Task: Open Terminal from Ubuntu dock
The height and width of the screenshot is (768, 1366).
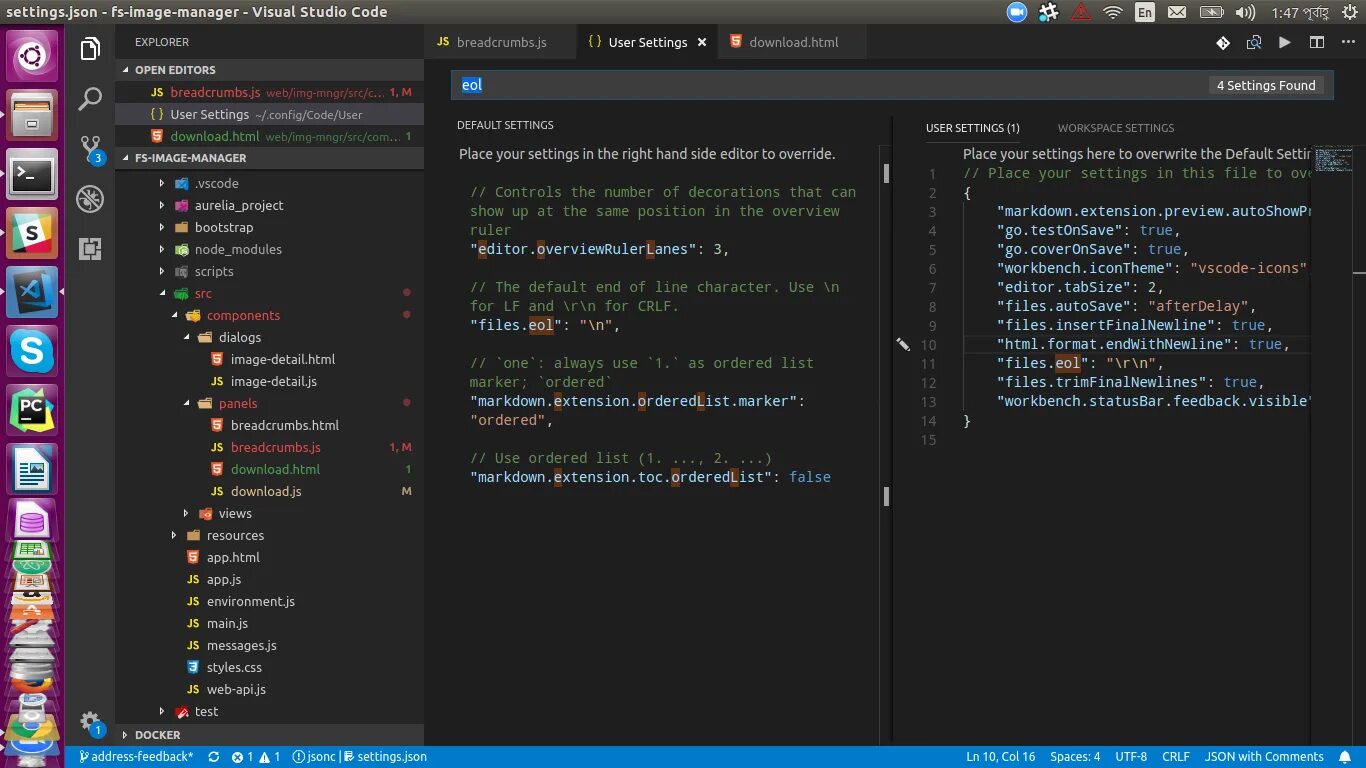Action: pos(32,175)
